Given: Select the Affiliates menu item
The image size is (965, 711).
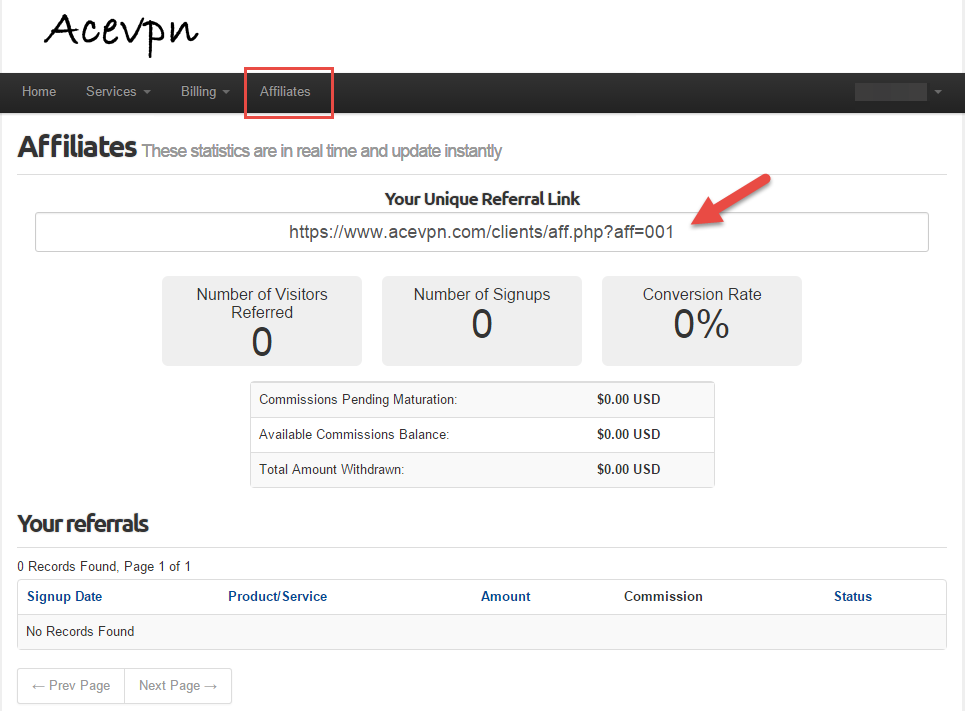Looking at the screenshot, I should (x=285, y=92).
